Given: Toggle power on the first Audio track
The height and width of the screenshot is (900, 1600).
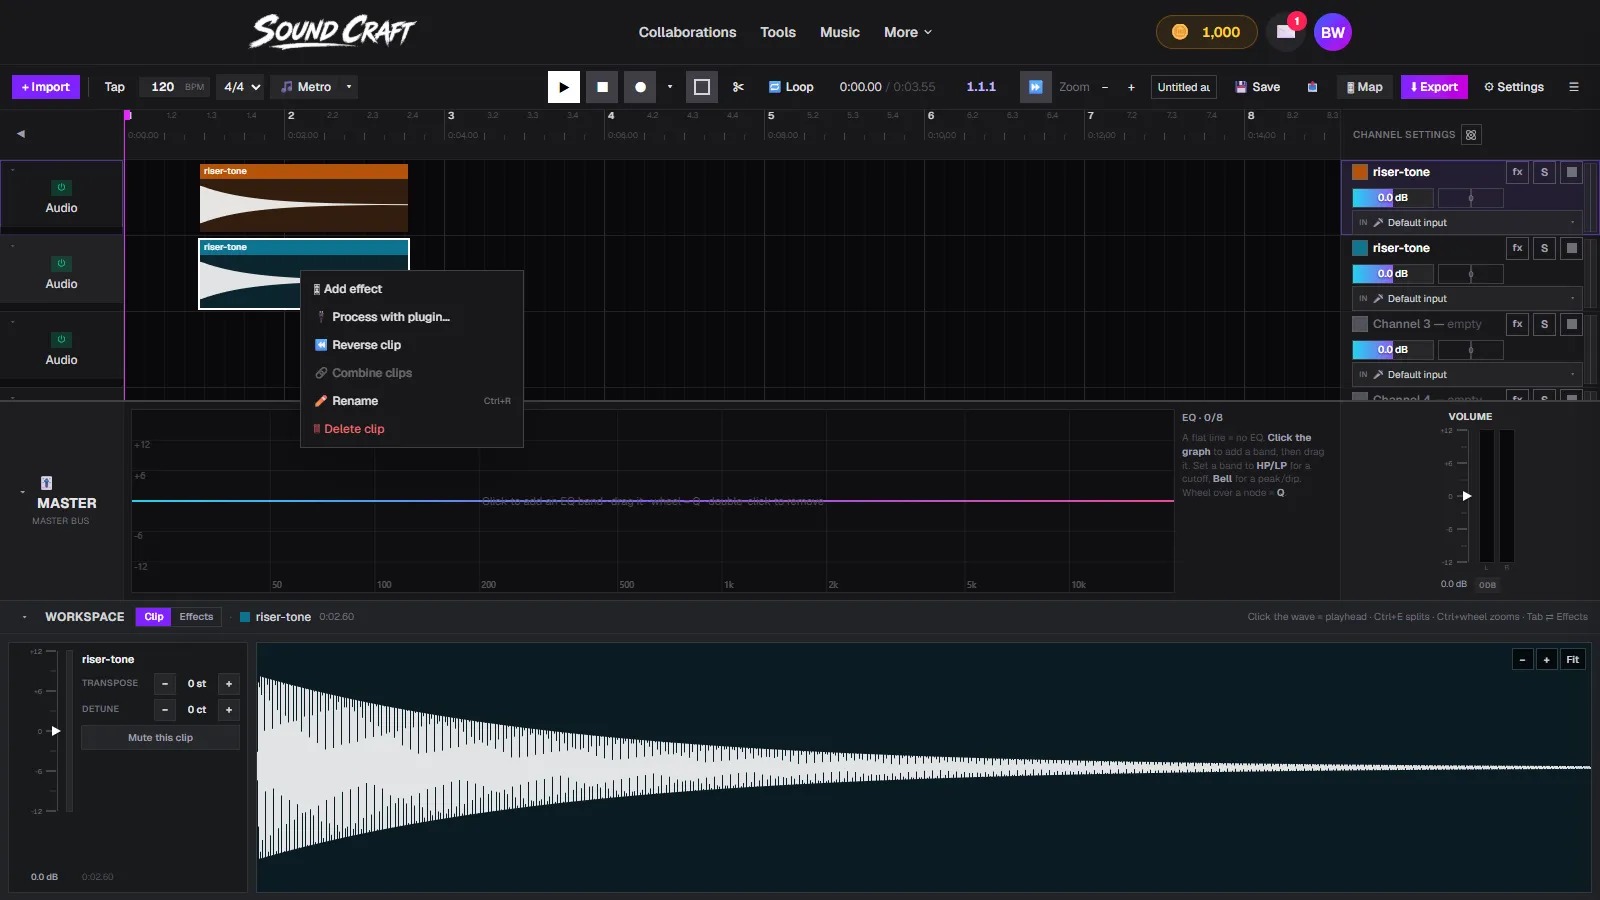Looking at the screenshot, I should coord(61,187).
